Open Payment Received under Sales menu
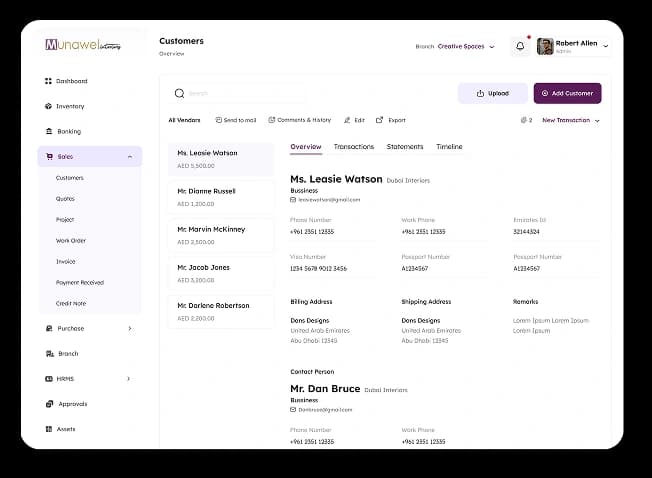Image resolution: width=652 pixels, height=478 pixels. pos(80,283)
